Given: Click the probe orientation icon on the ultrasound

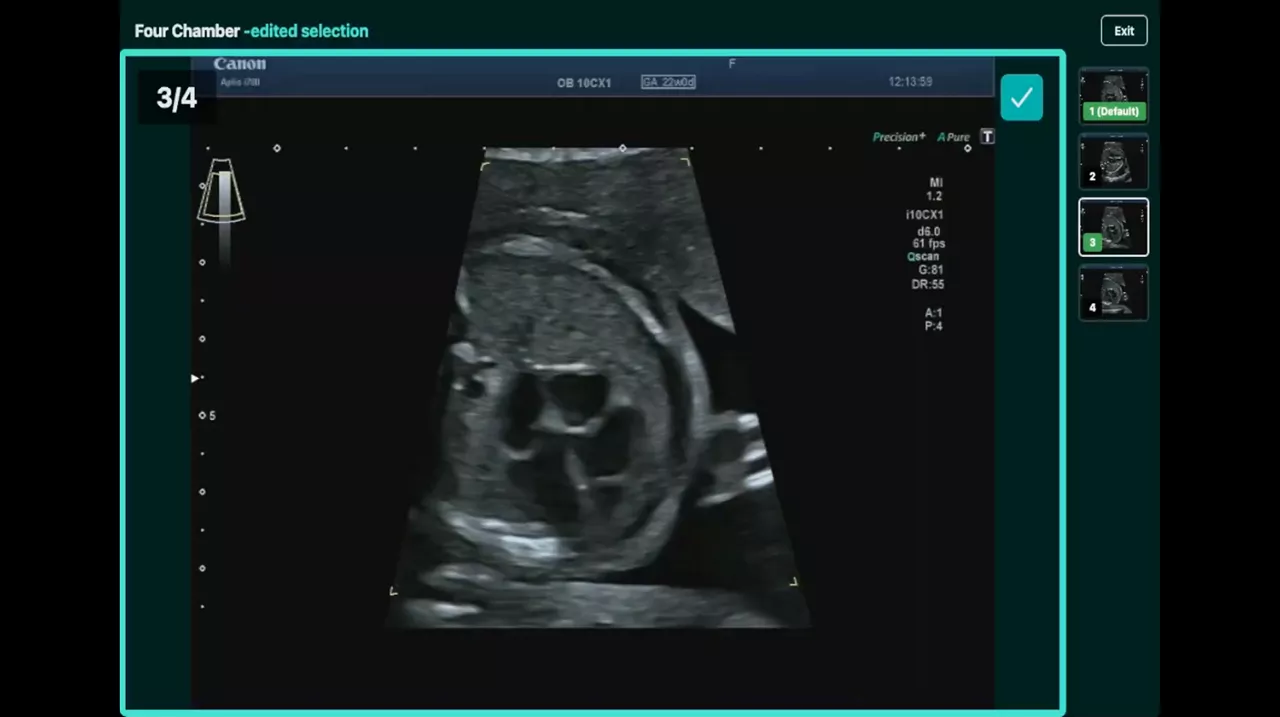Looking at the screenshot, I should point(220,190).
